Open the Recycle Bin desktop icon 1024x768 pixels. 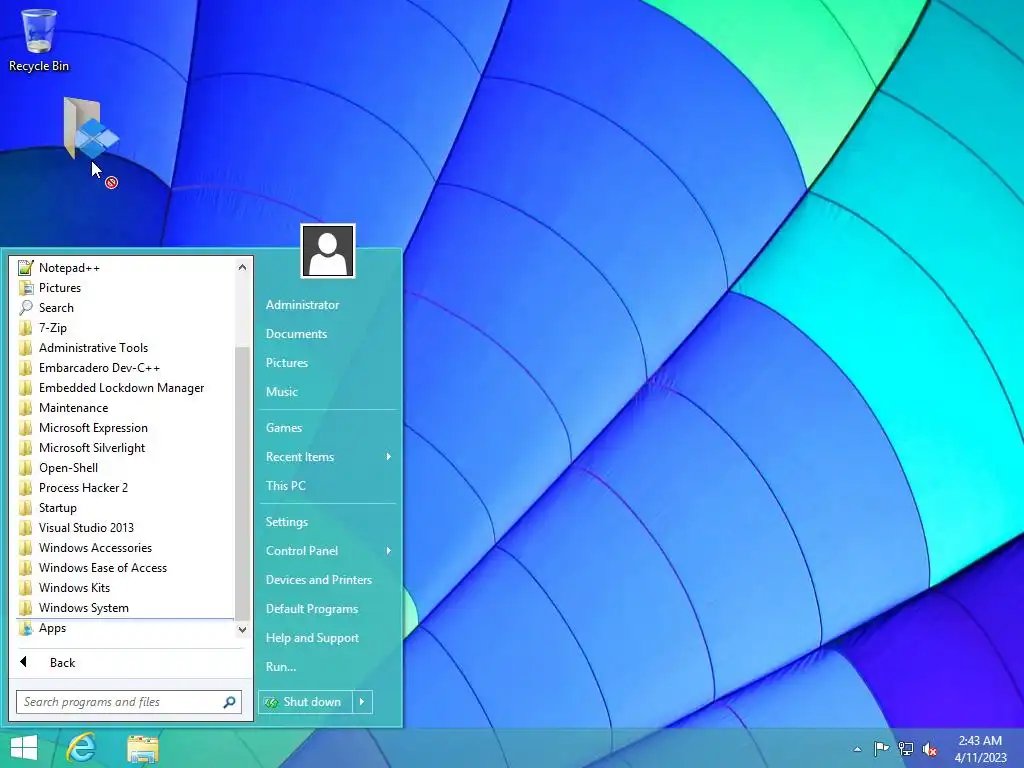pos(39,40)
